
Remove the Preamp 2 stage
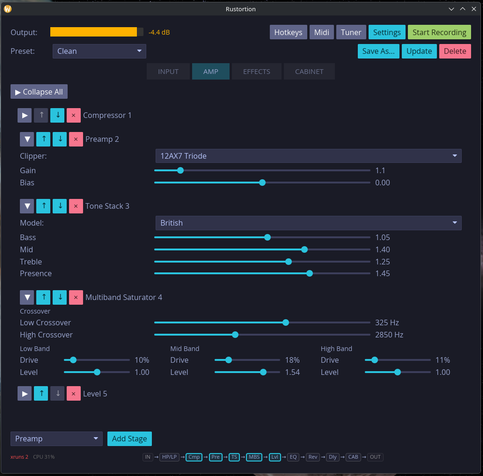pos(76,139)
